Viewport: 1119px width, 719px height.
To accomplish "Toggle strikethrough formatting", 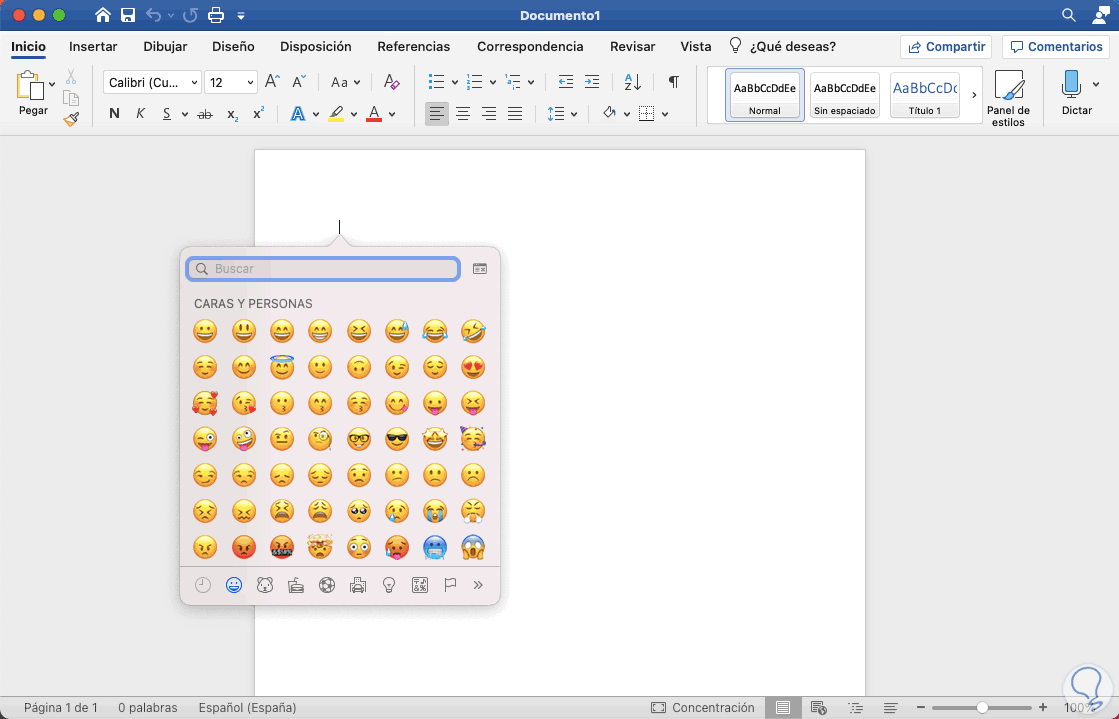I will (x=205, y=114).
